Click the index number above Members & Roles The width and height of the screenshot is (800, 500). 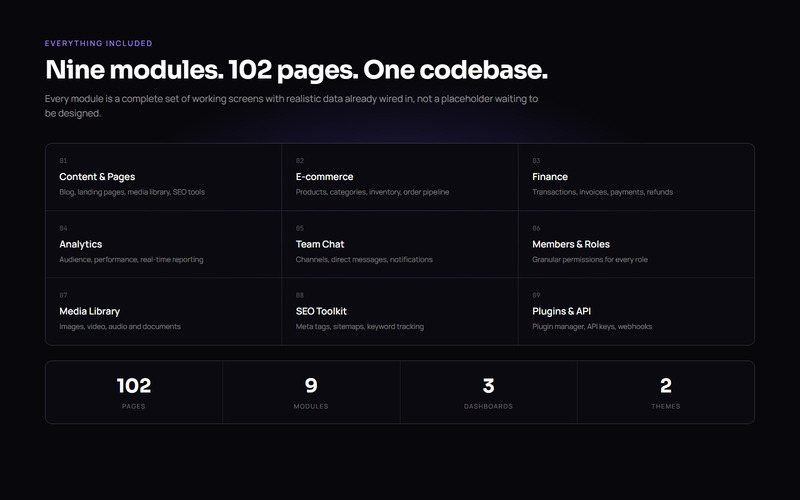[x=536, y=228]
